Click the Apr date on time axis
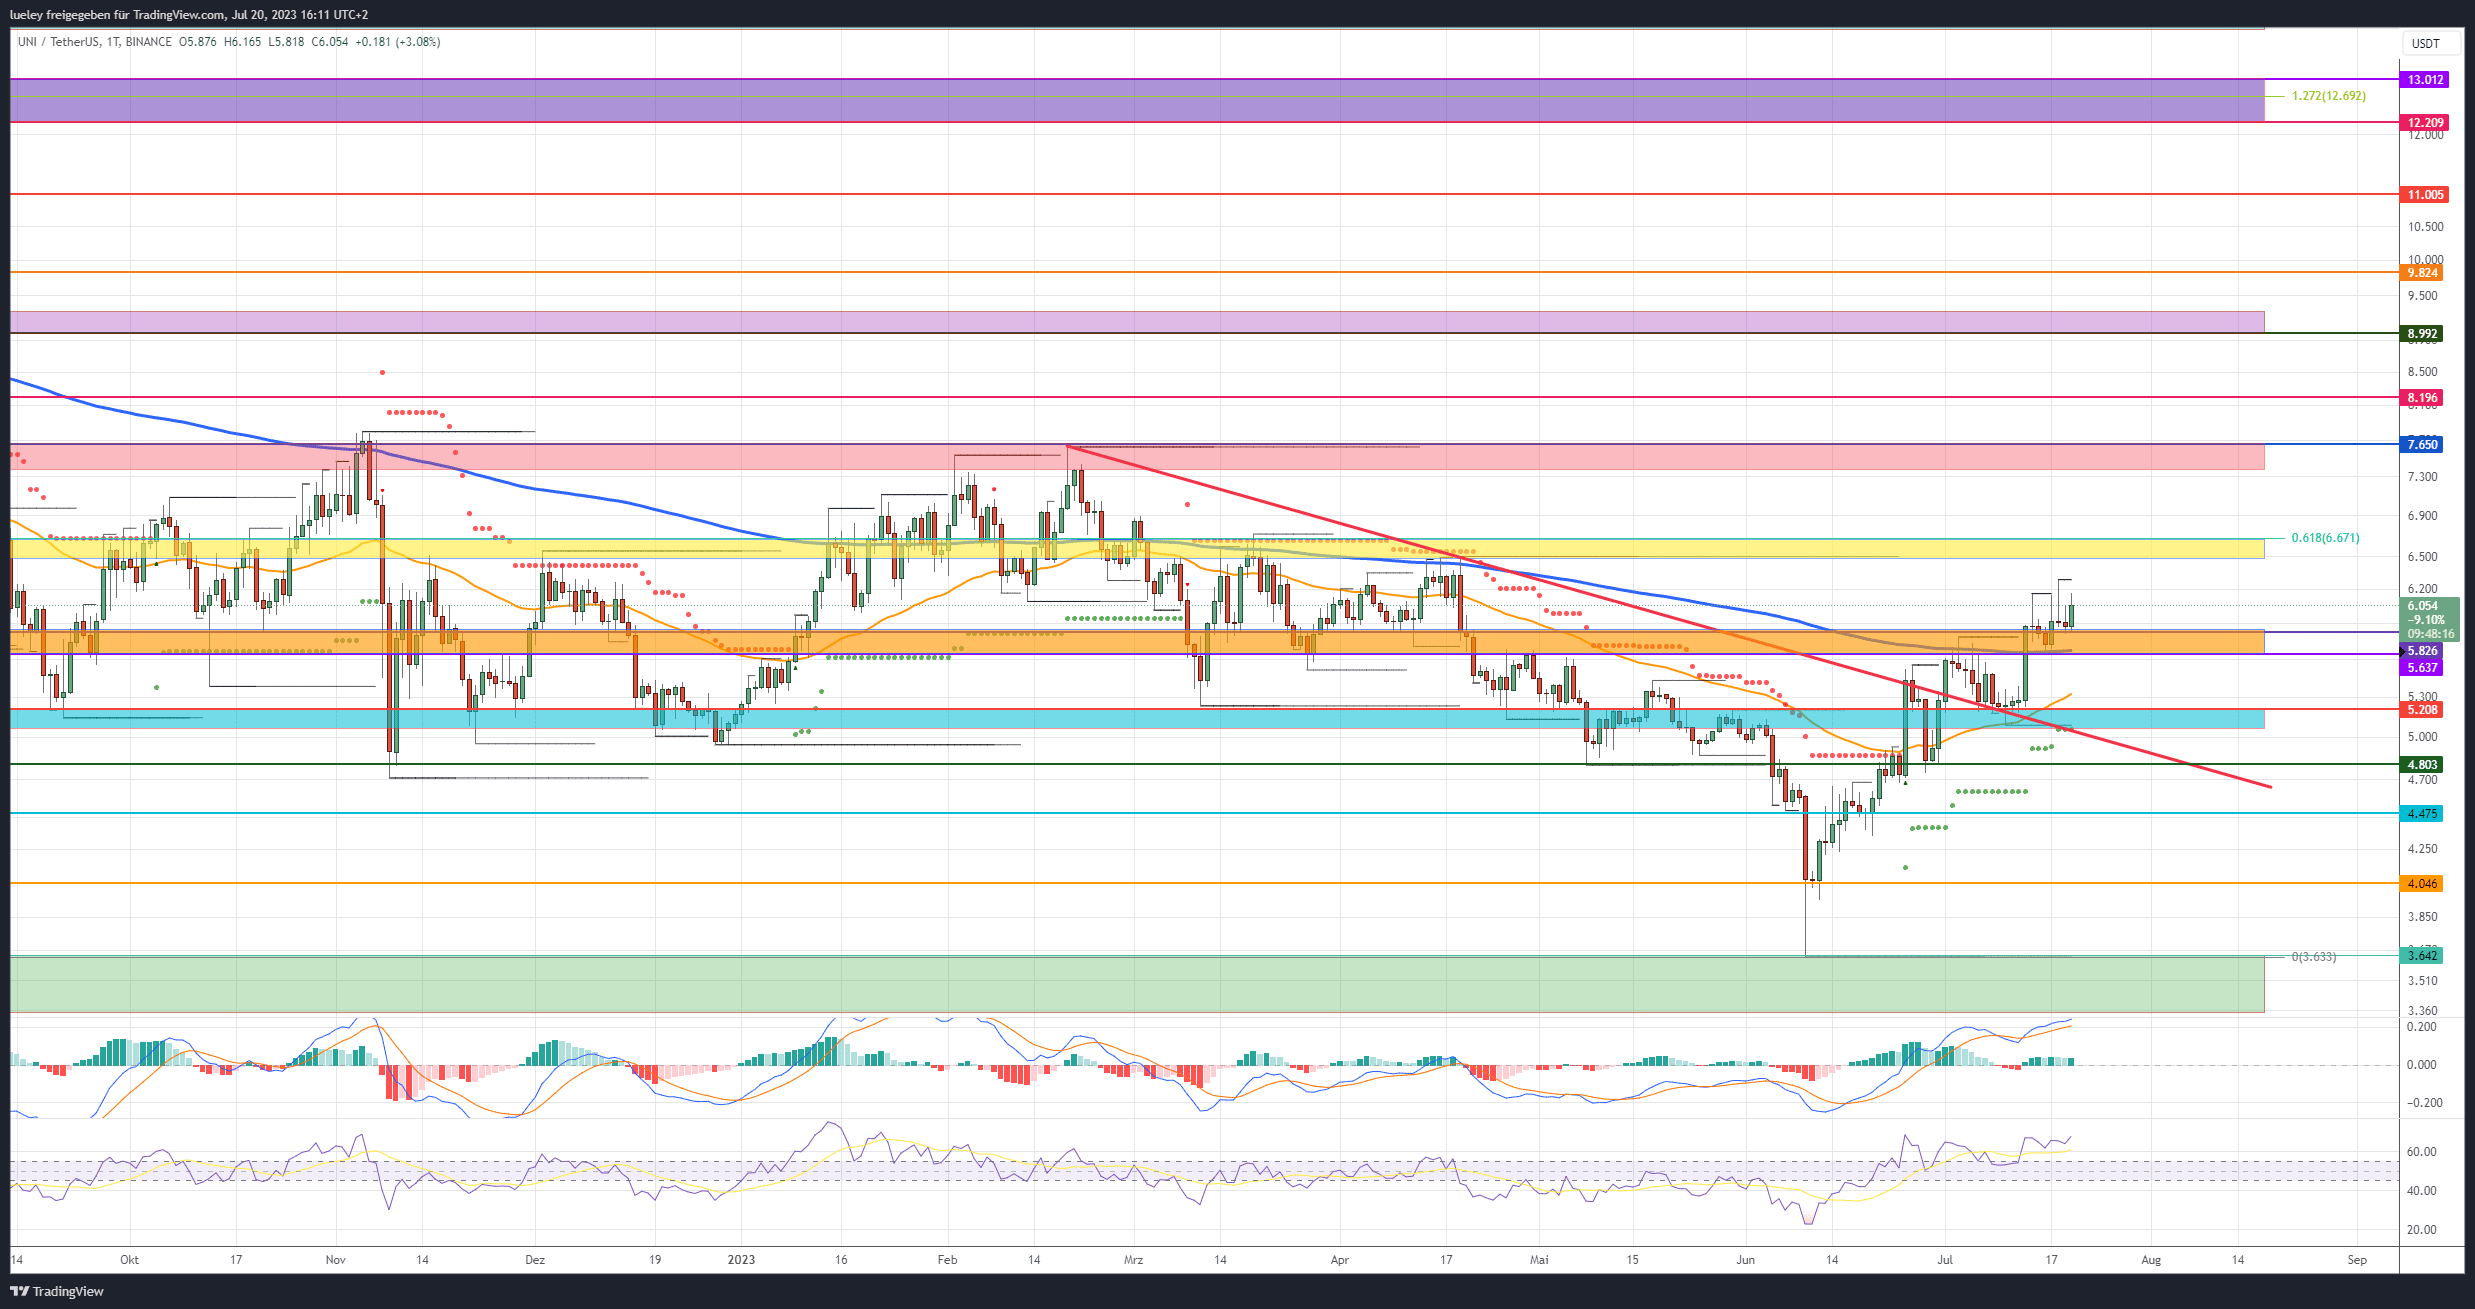The width and height of the screenshot is (2475, 1309). click(1339, 1259)
